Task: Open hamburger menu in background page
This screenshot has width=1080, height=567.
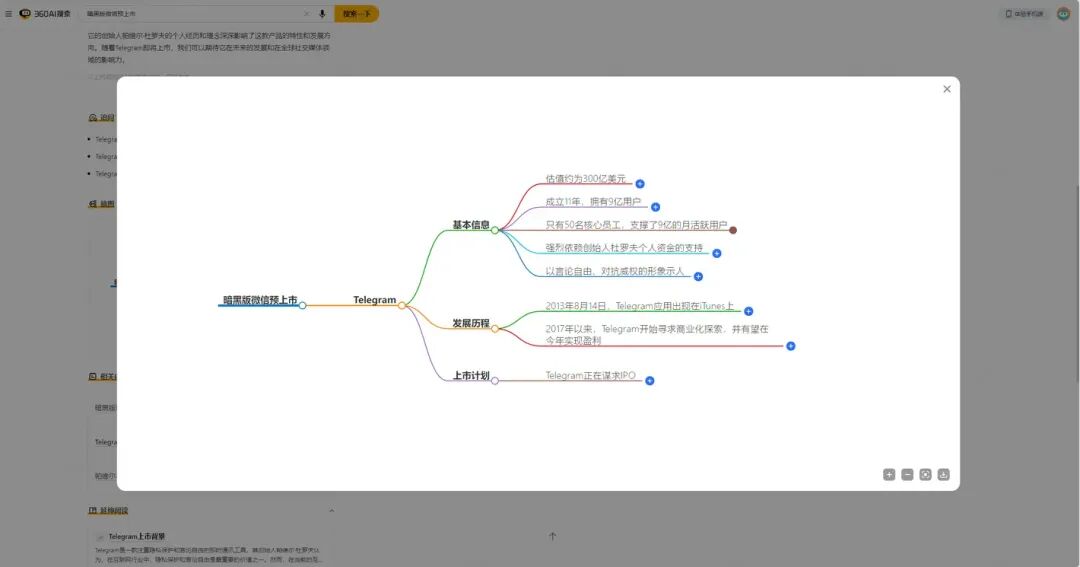Action: click(8, 14)
